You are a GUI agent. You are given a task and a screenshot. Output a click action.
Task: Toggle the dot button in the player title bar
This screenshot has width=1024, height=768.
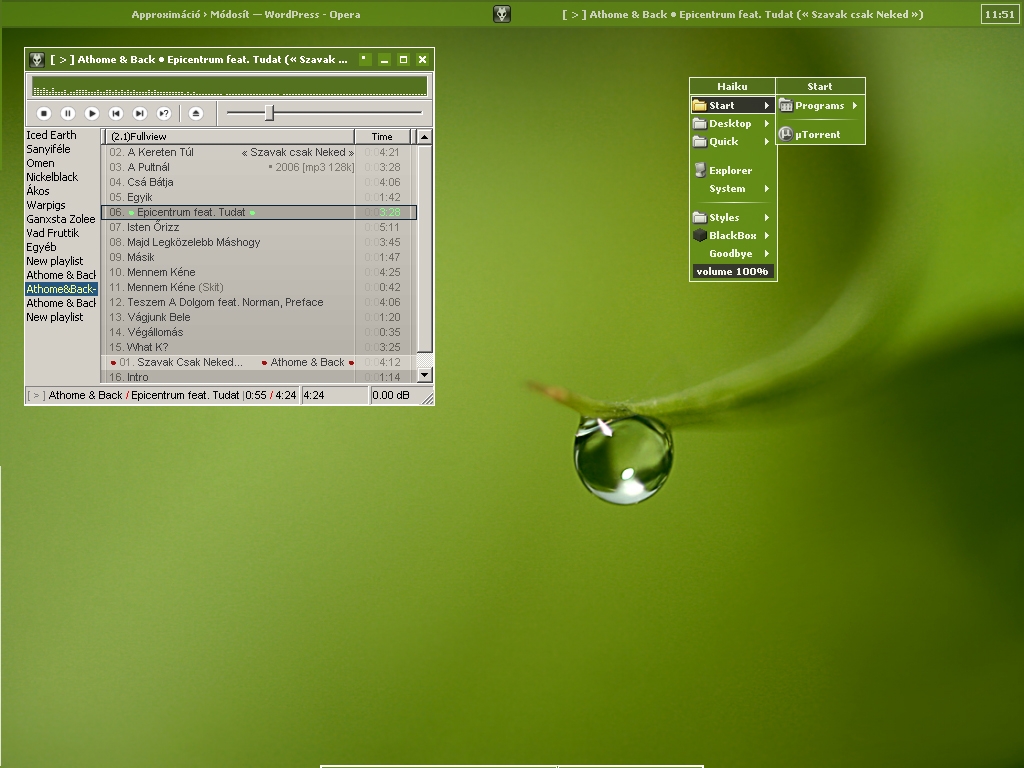[x=365, y=59]
